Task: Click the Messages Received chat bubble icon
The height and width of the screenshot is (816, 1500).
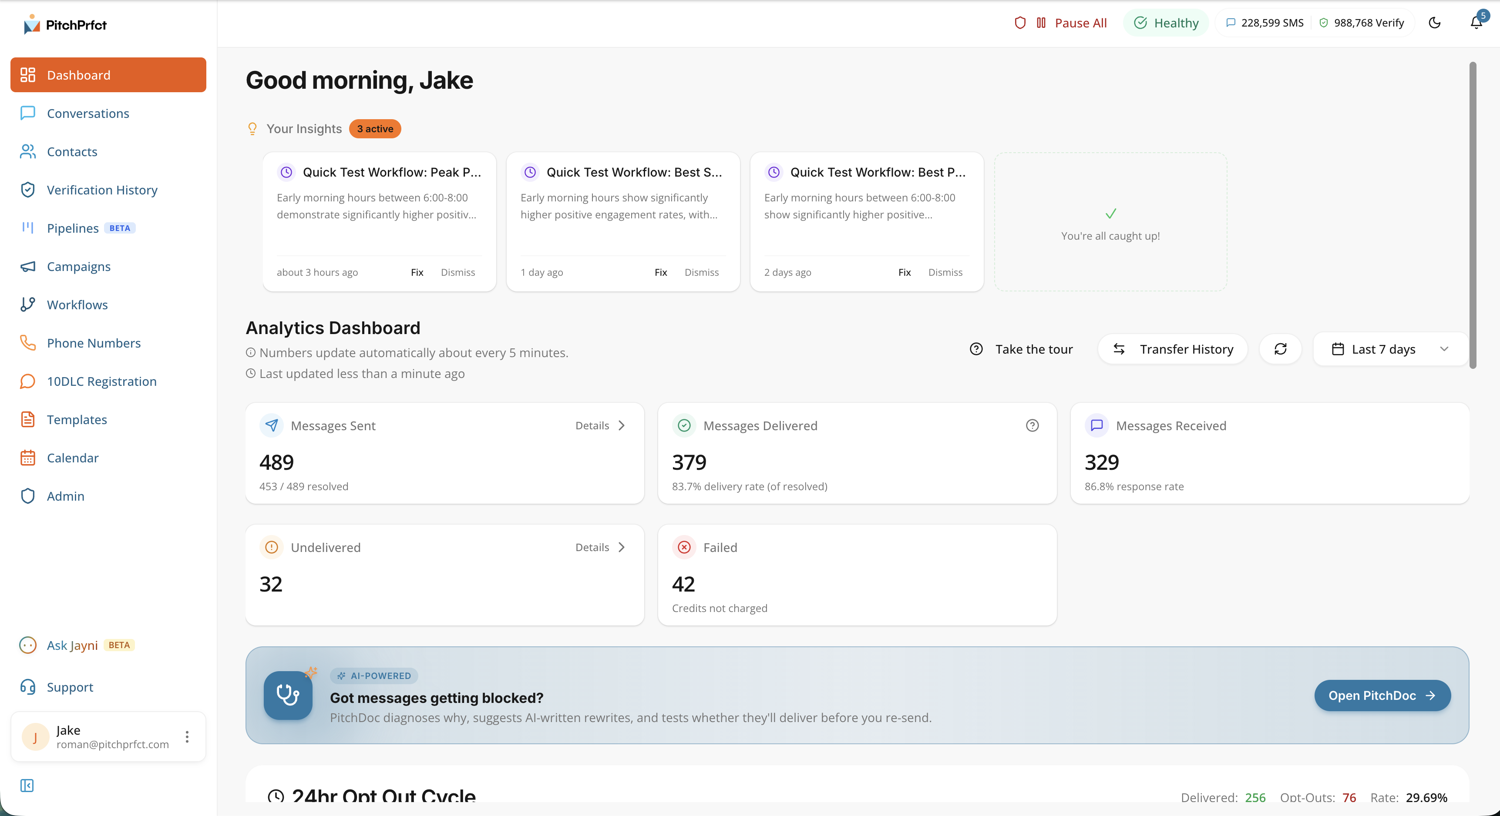Action: click(1097, 426)
